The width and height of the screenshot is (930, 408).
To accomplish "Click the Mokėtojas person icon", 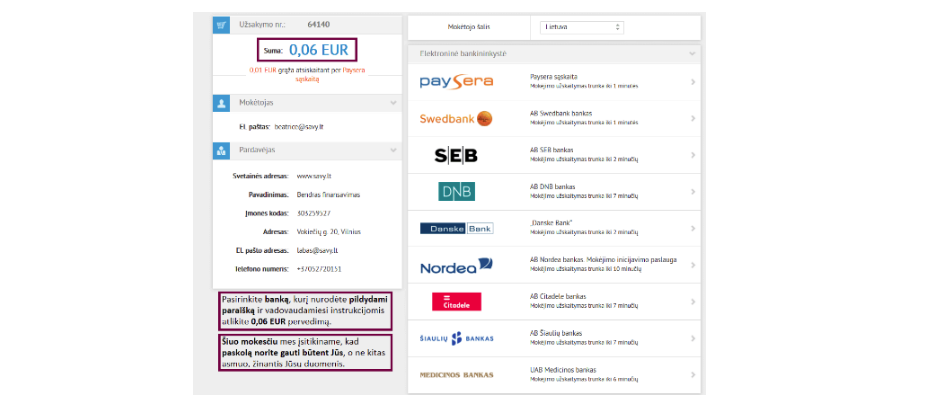I will pos(221,102).
